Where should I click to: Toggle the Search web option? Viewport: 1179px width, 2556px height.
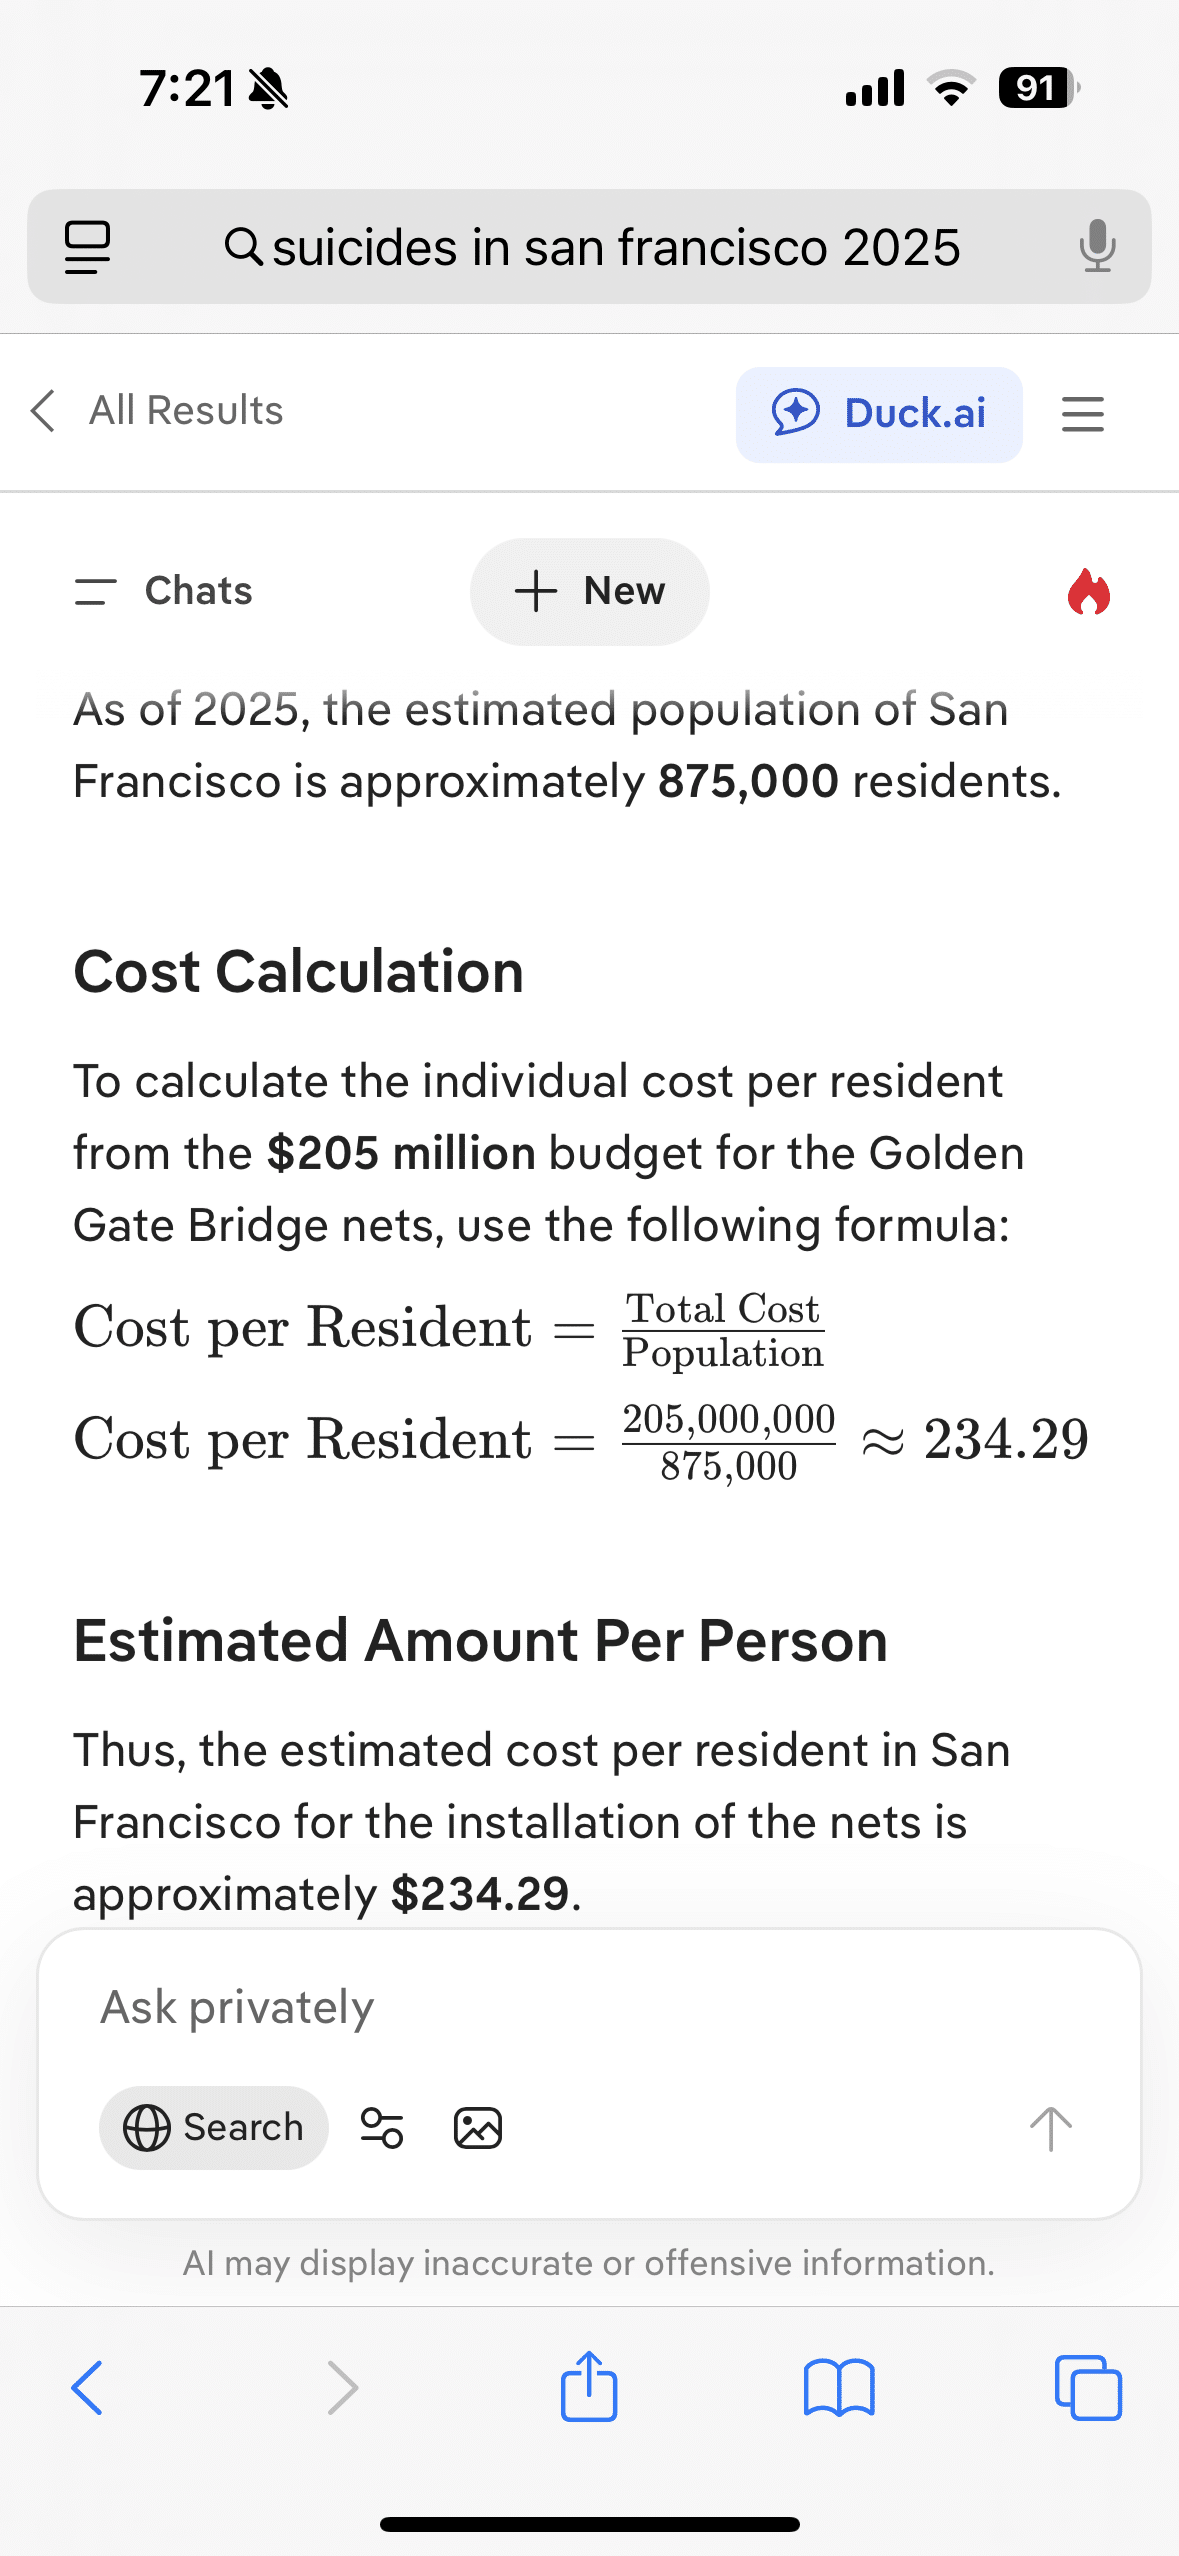(x=214, y=2127)
